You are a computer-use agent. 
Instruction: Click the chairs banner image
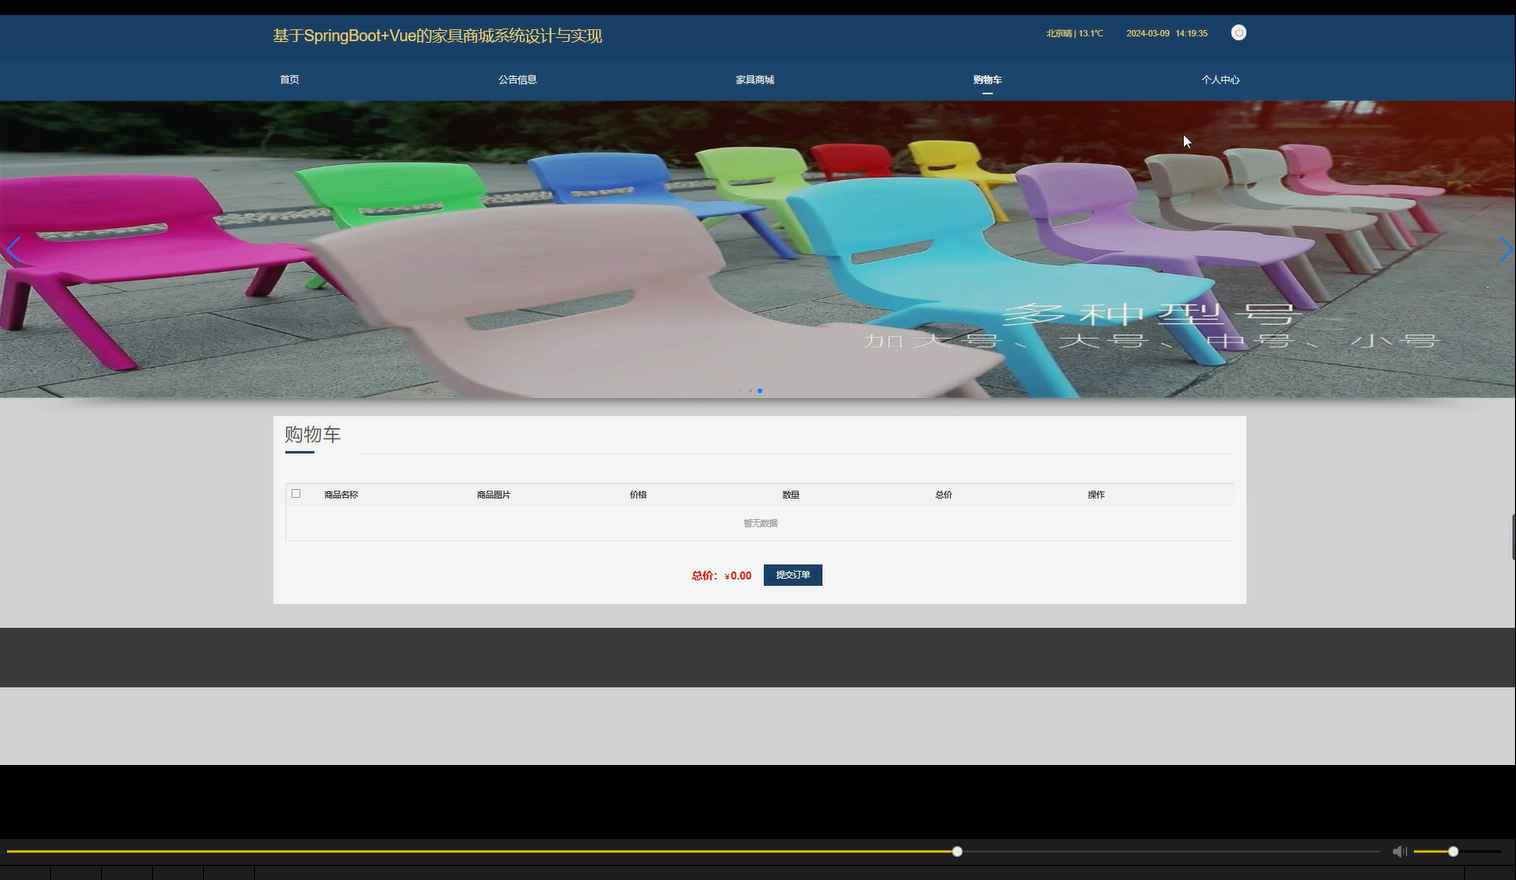tap(758, 249)
